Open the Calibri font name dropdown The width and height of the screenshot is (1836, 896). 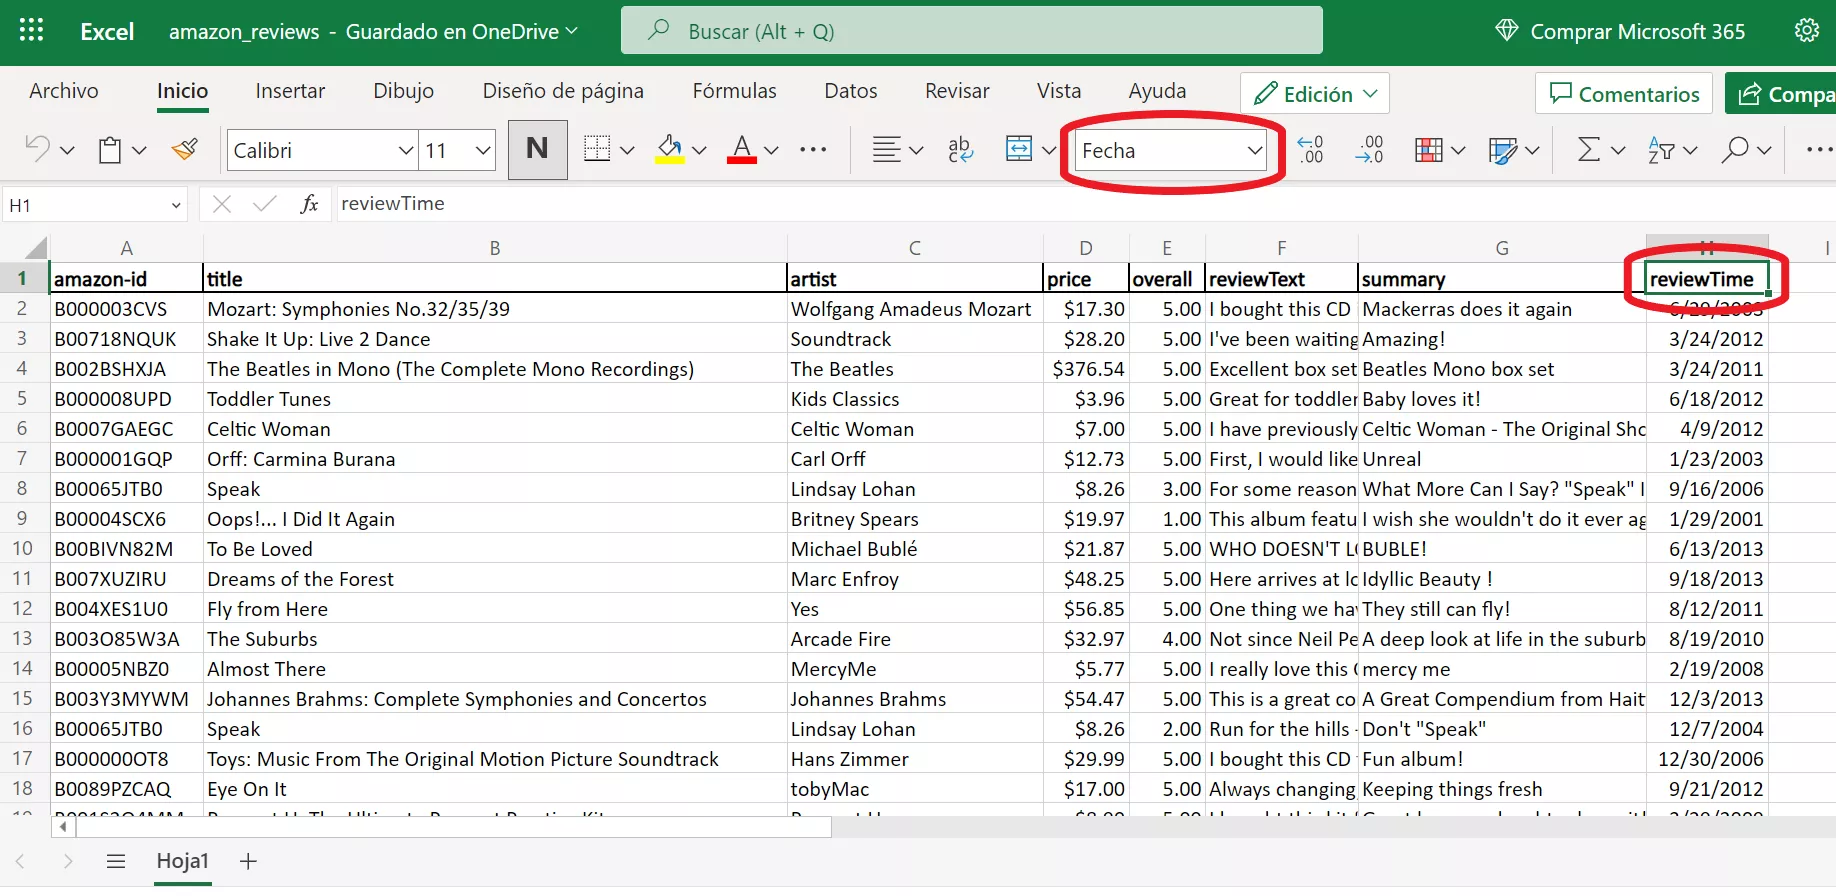click(x=406, y=151)
